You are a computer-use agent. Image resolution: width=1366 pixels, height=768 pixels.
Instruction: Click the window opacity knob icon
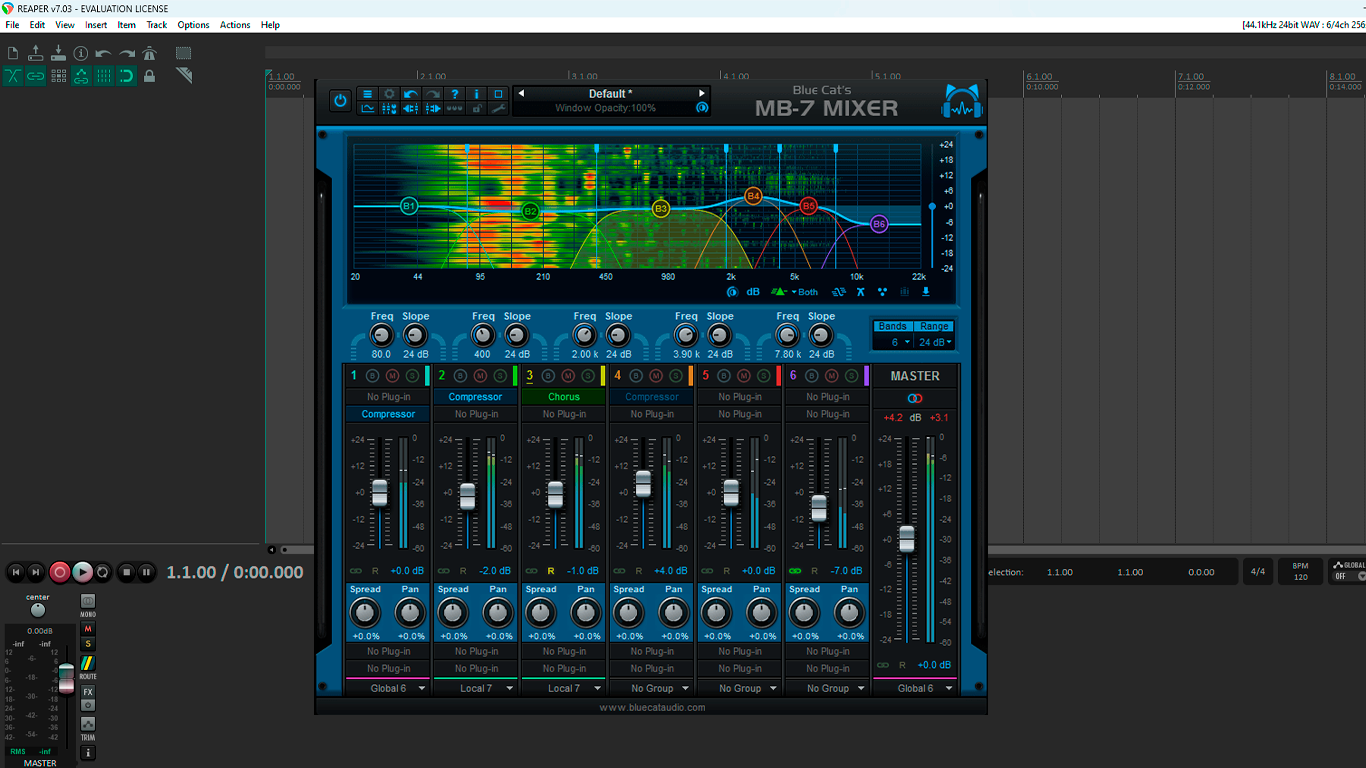coord(702,108)
